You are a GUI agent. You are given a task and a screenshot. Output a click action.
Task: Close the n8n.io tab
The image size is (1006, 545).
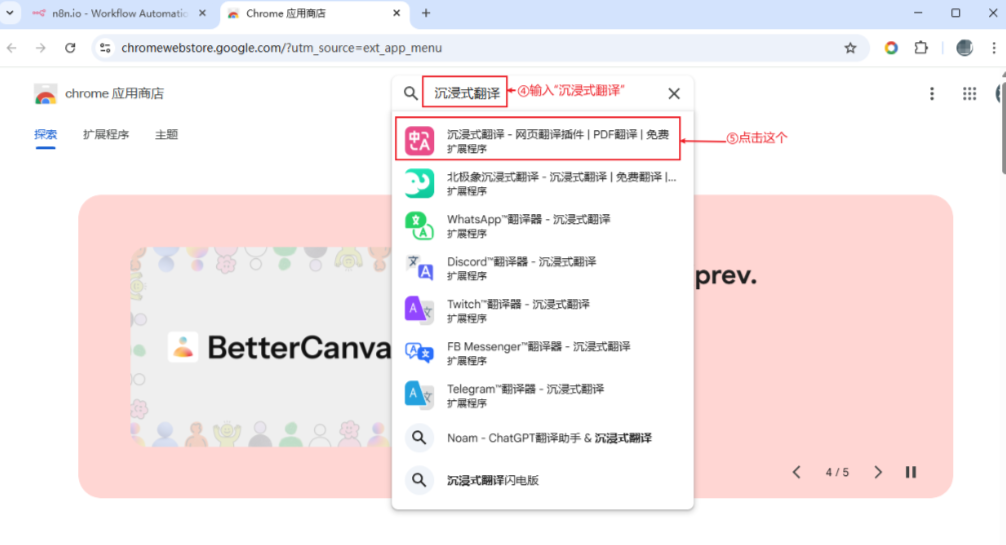(202, 13)
